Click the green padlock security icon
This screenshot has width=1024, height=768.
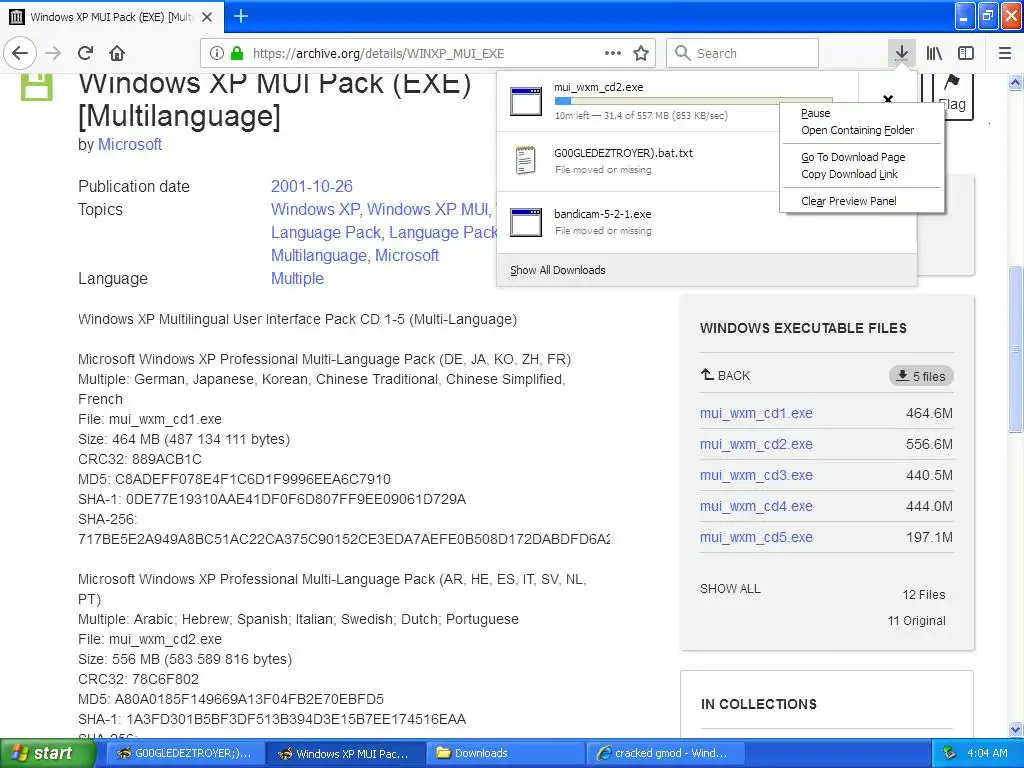coord(237,53)
